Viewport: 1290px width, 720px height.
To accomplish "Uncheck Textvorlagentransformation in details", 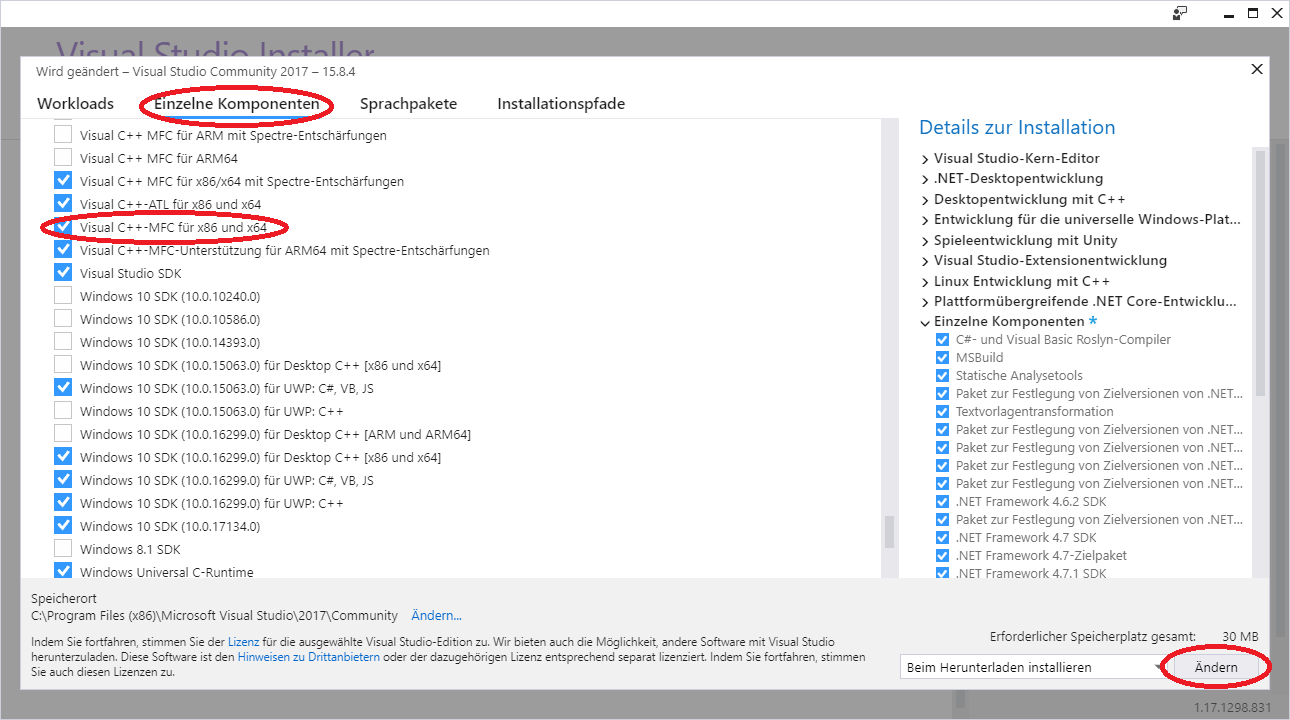I will 942,412.
